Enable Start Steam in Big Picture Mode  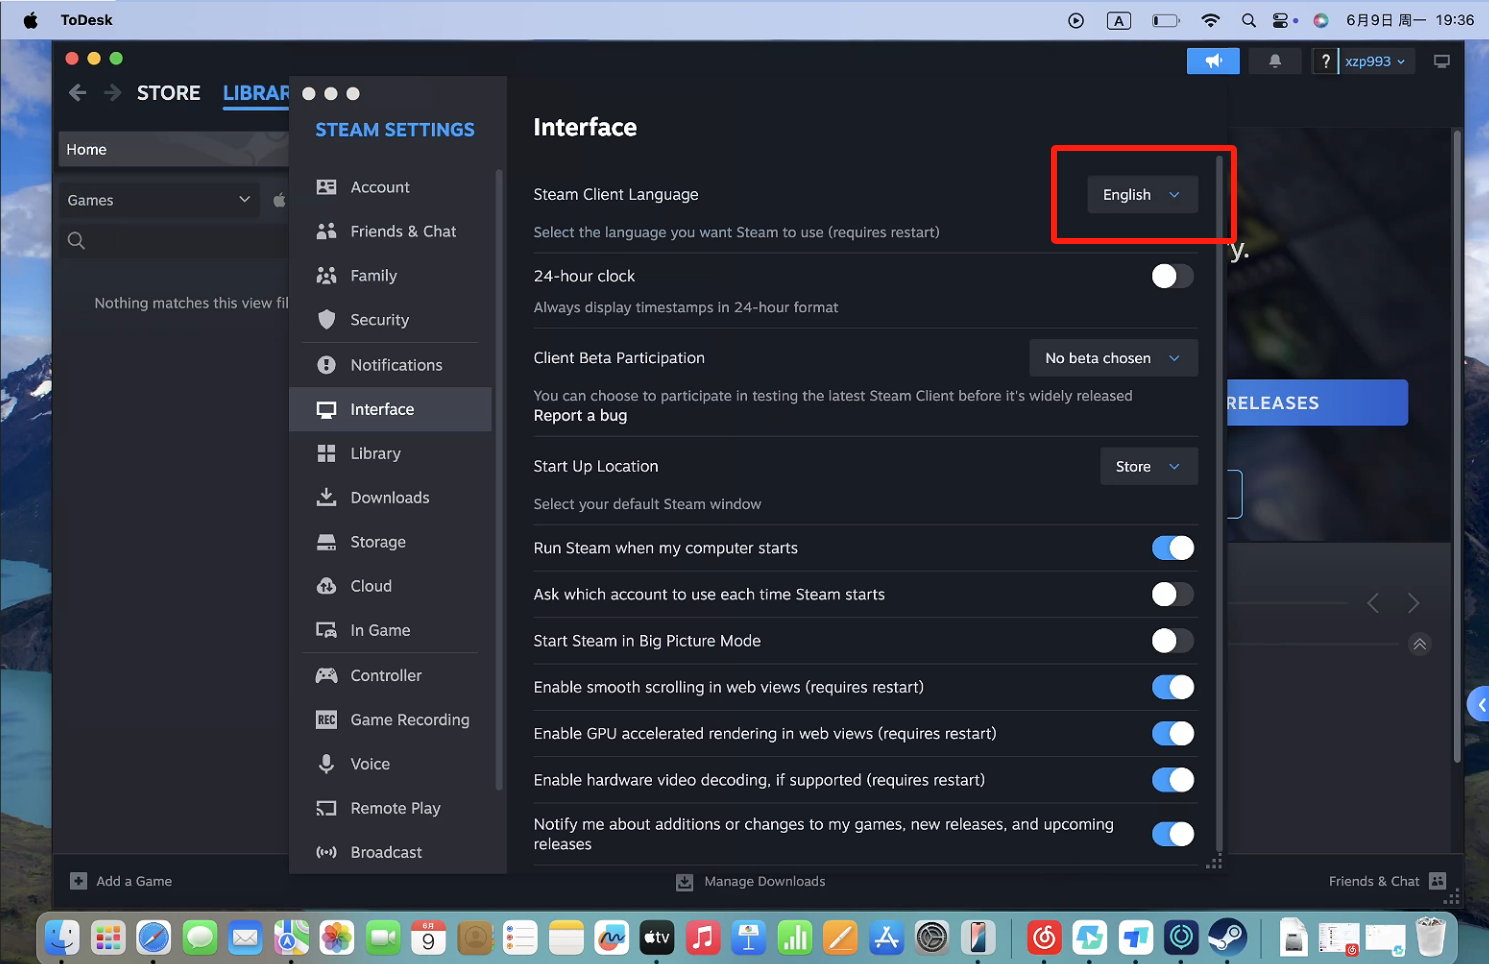1172,641
